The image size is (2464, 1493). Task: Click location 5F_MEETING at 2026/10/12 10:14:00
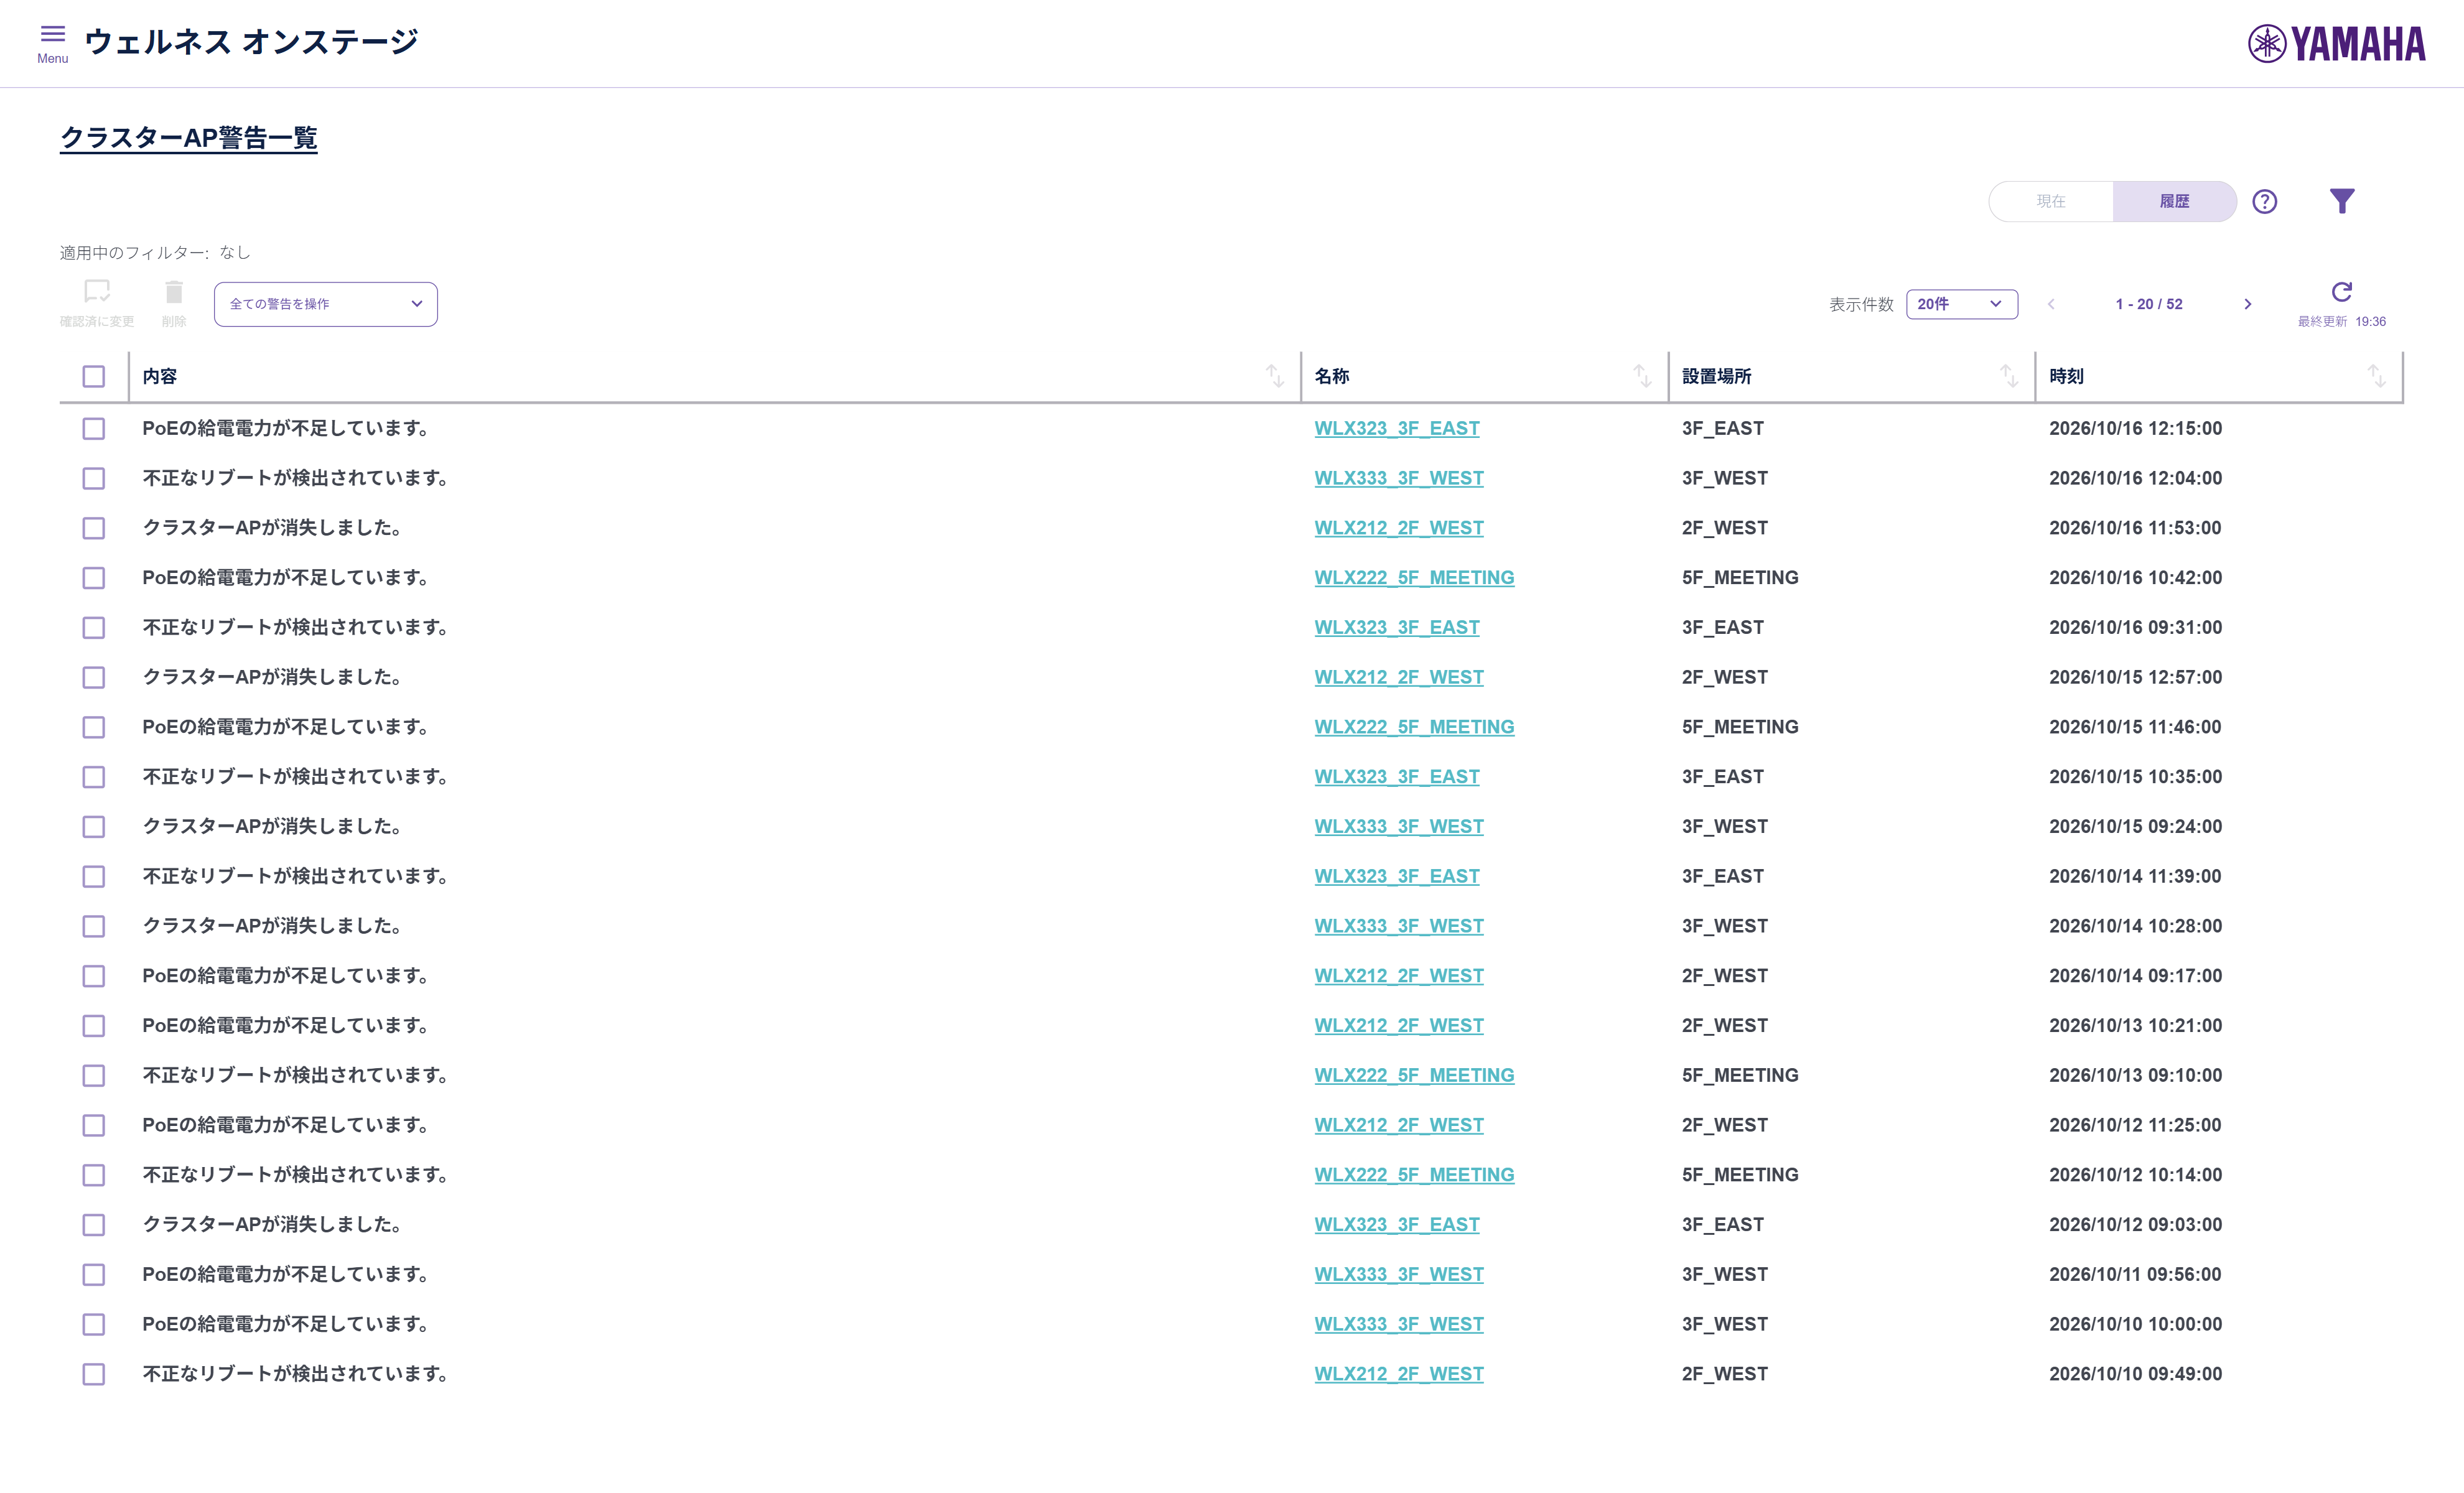point(1740,1175)
